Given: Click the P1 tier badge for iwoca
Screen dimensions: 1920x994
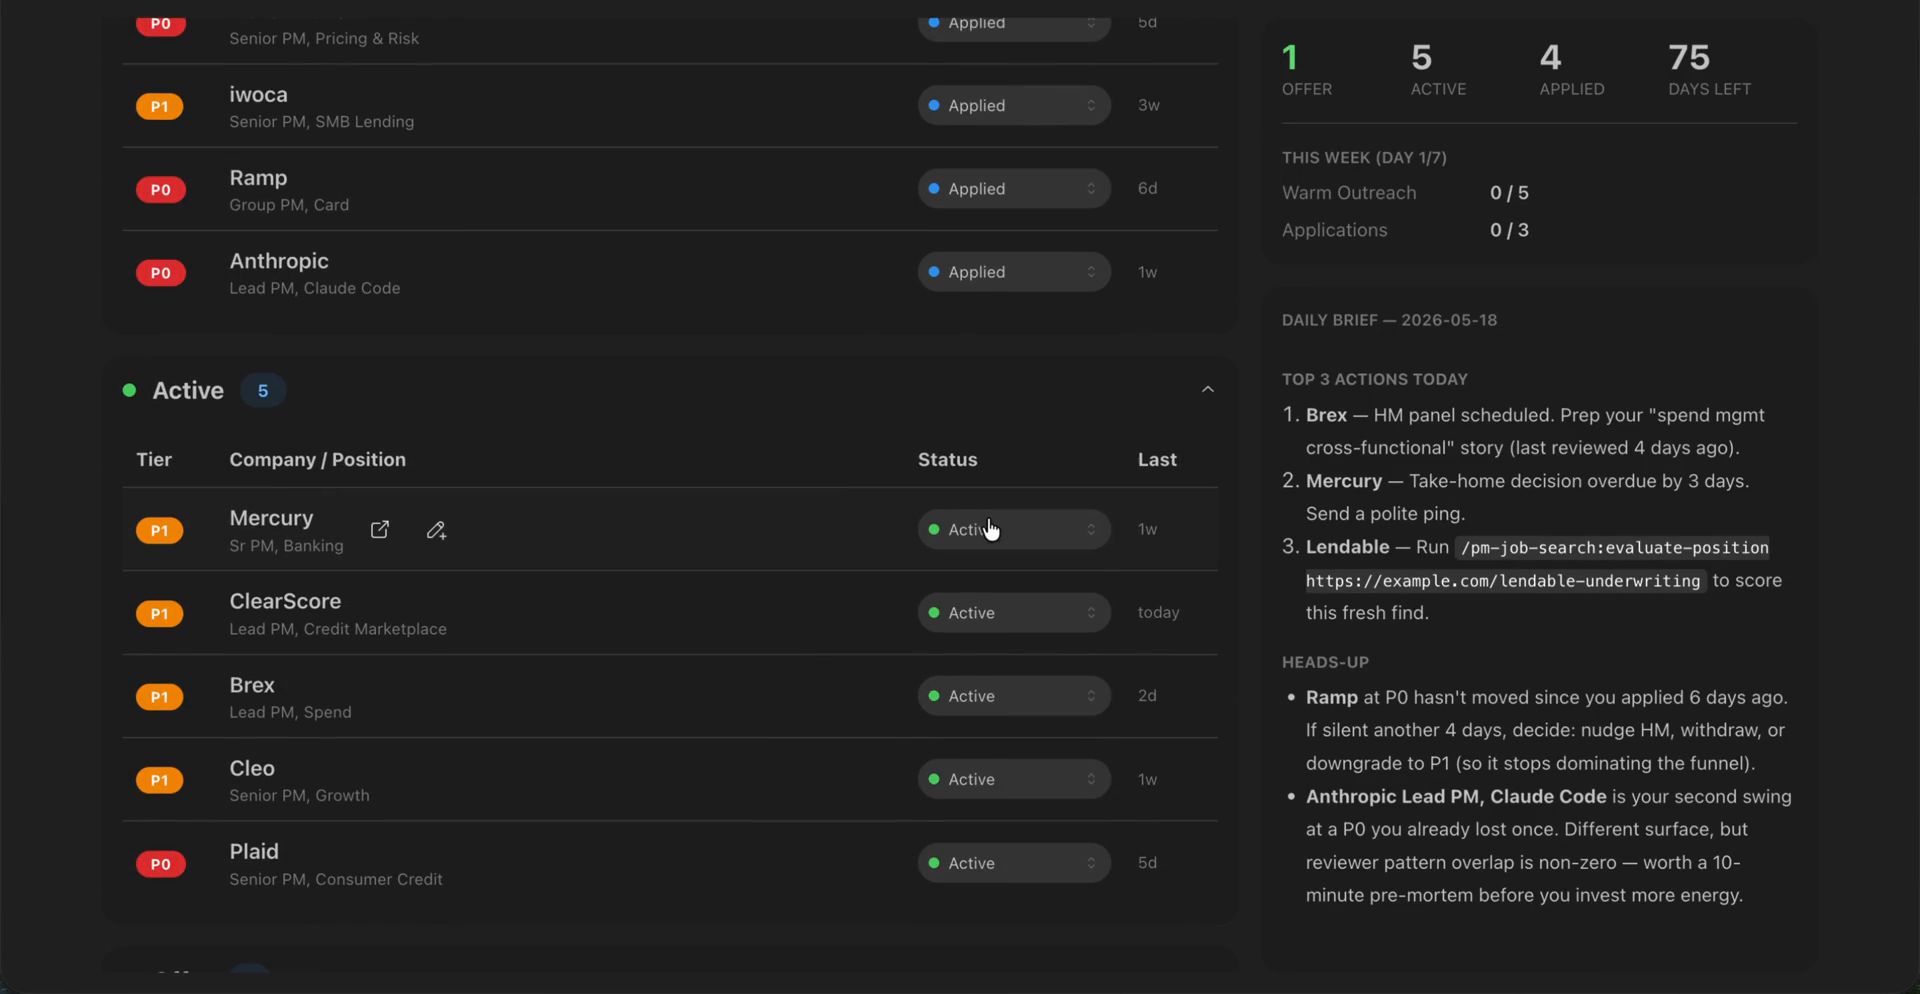Looking at the screenshot, I should (160, 106).
